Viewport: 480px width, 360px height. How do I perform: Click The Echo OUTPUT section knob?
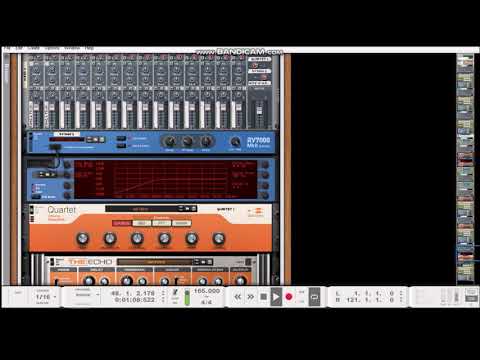tap(240, 281)
